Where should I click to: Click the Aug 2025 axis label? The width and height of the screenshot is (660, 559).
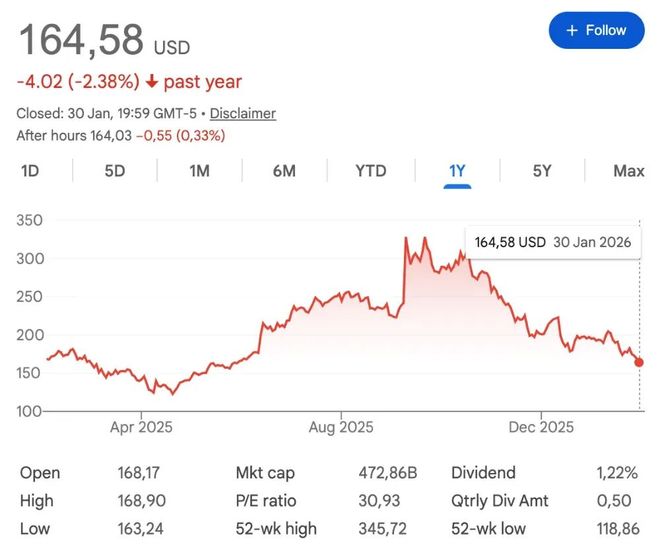(x=341, y=427)
